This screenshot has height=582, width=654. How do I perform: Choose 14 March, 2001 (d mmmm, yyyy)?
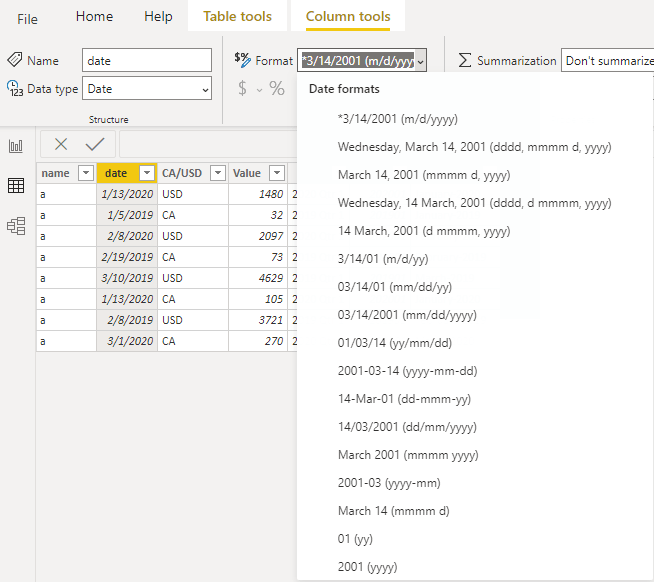point(475,231)
